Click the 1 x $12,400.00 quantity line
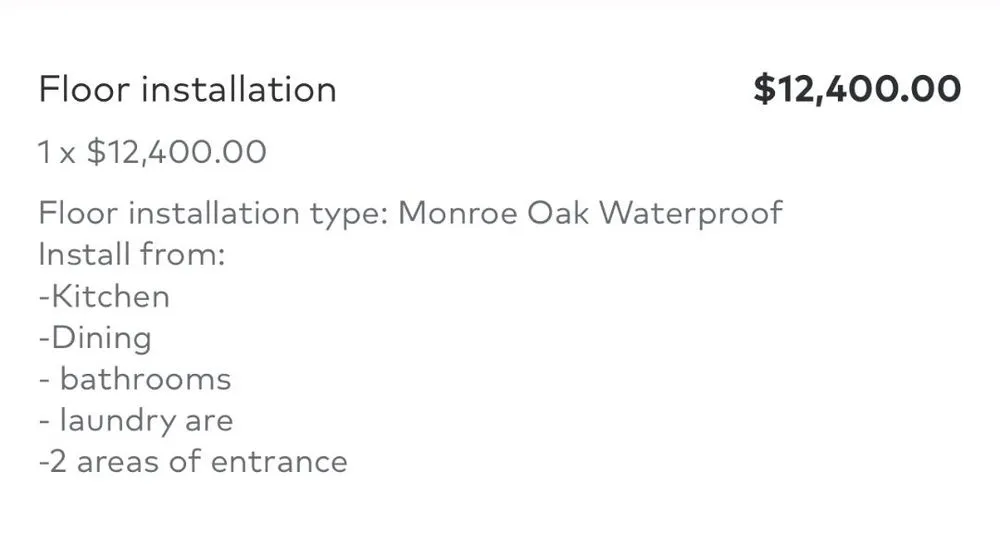This screenshot has width=1000, height=534. point(152,152)
